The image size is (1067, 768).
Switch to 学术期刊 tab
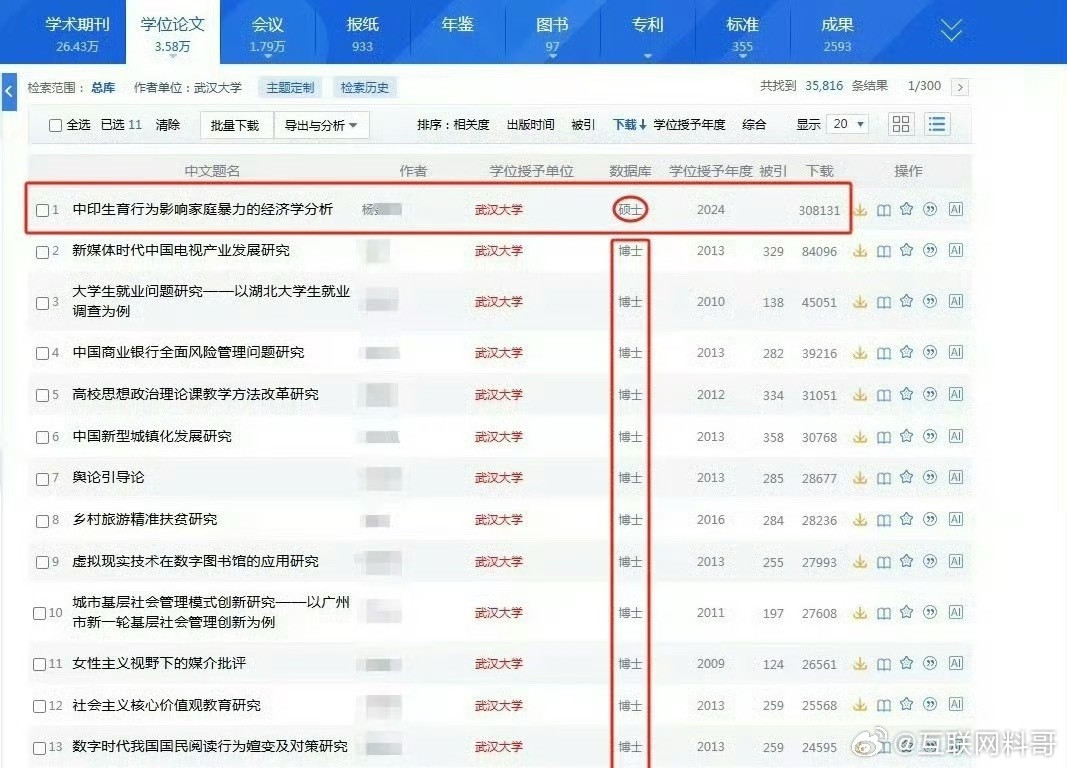pyautogui.click(x=77, y=33)
